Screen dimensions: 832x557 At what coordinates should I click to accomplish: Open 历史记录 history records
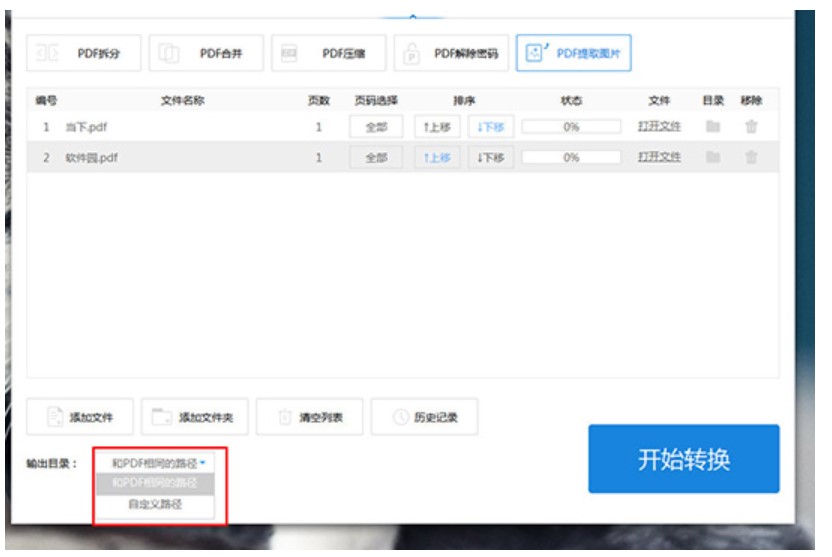click(x=424, y=418)
